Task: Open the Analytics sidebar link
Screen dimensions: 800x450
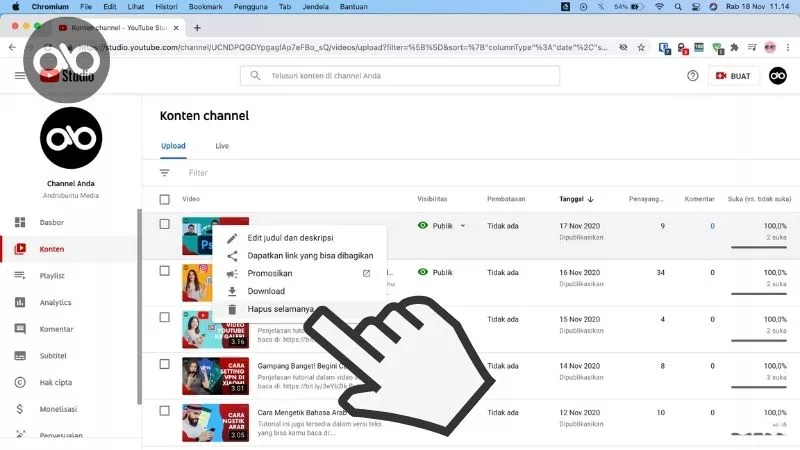Action: tap(56, 303)
